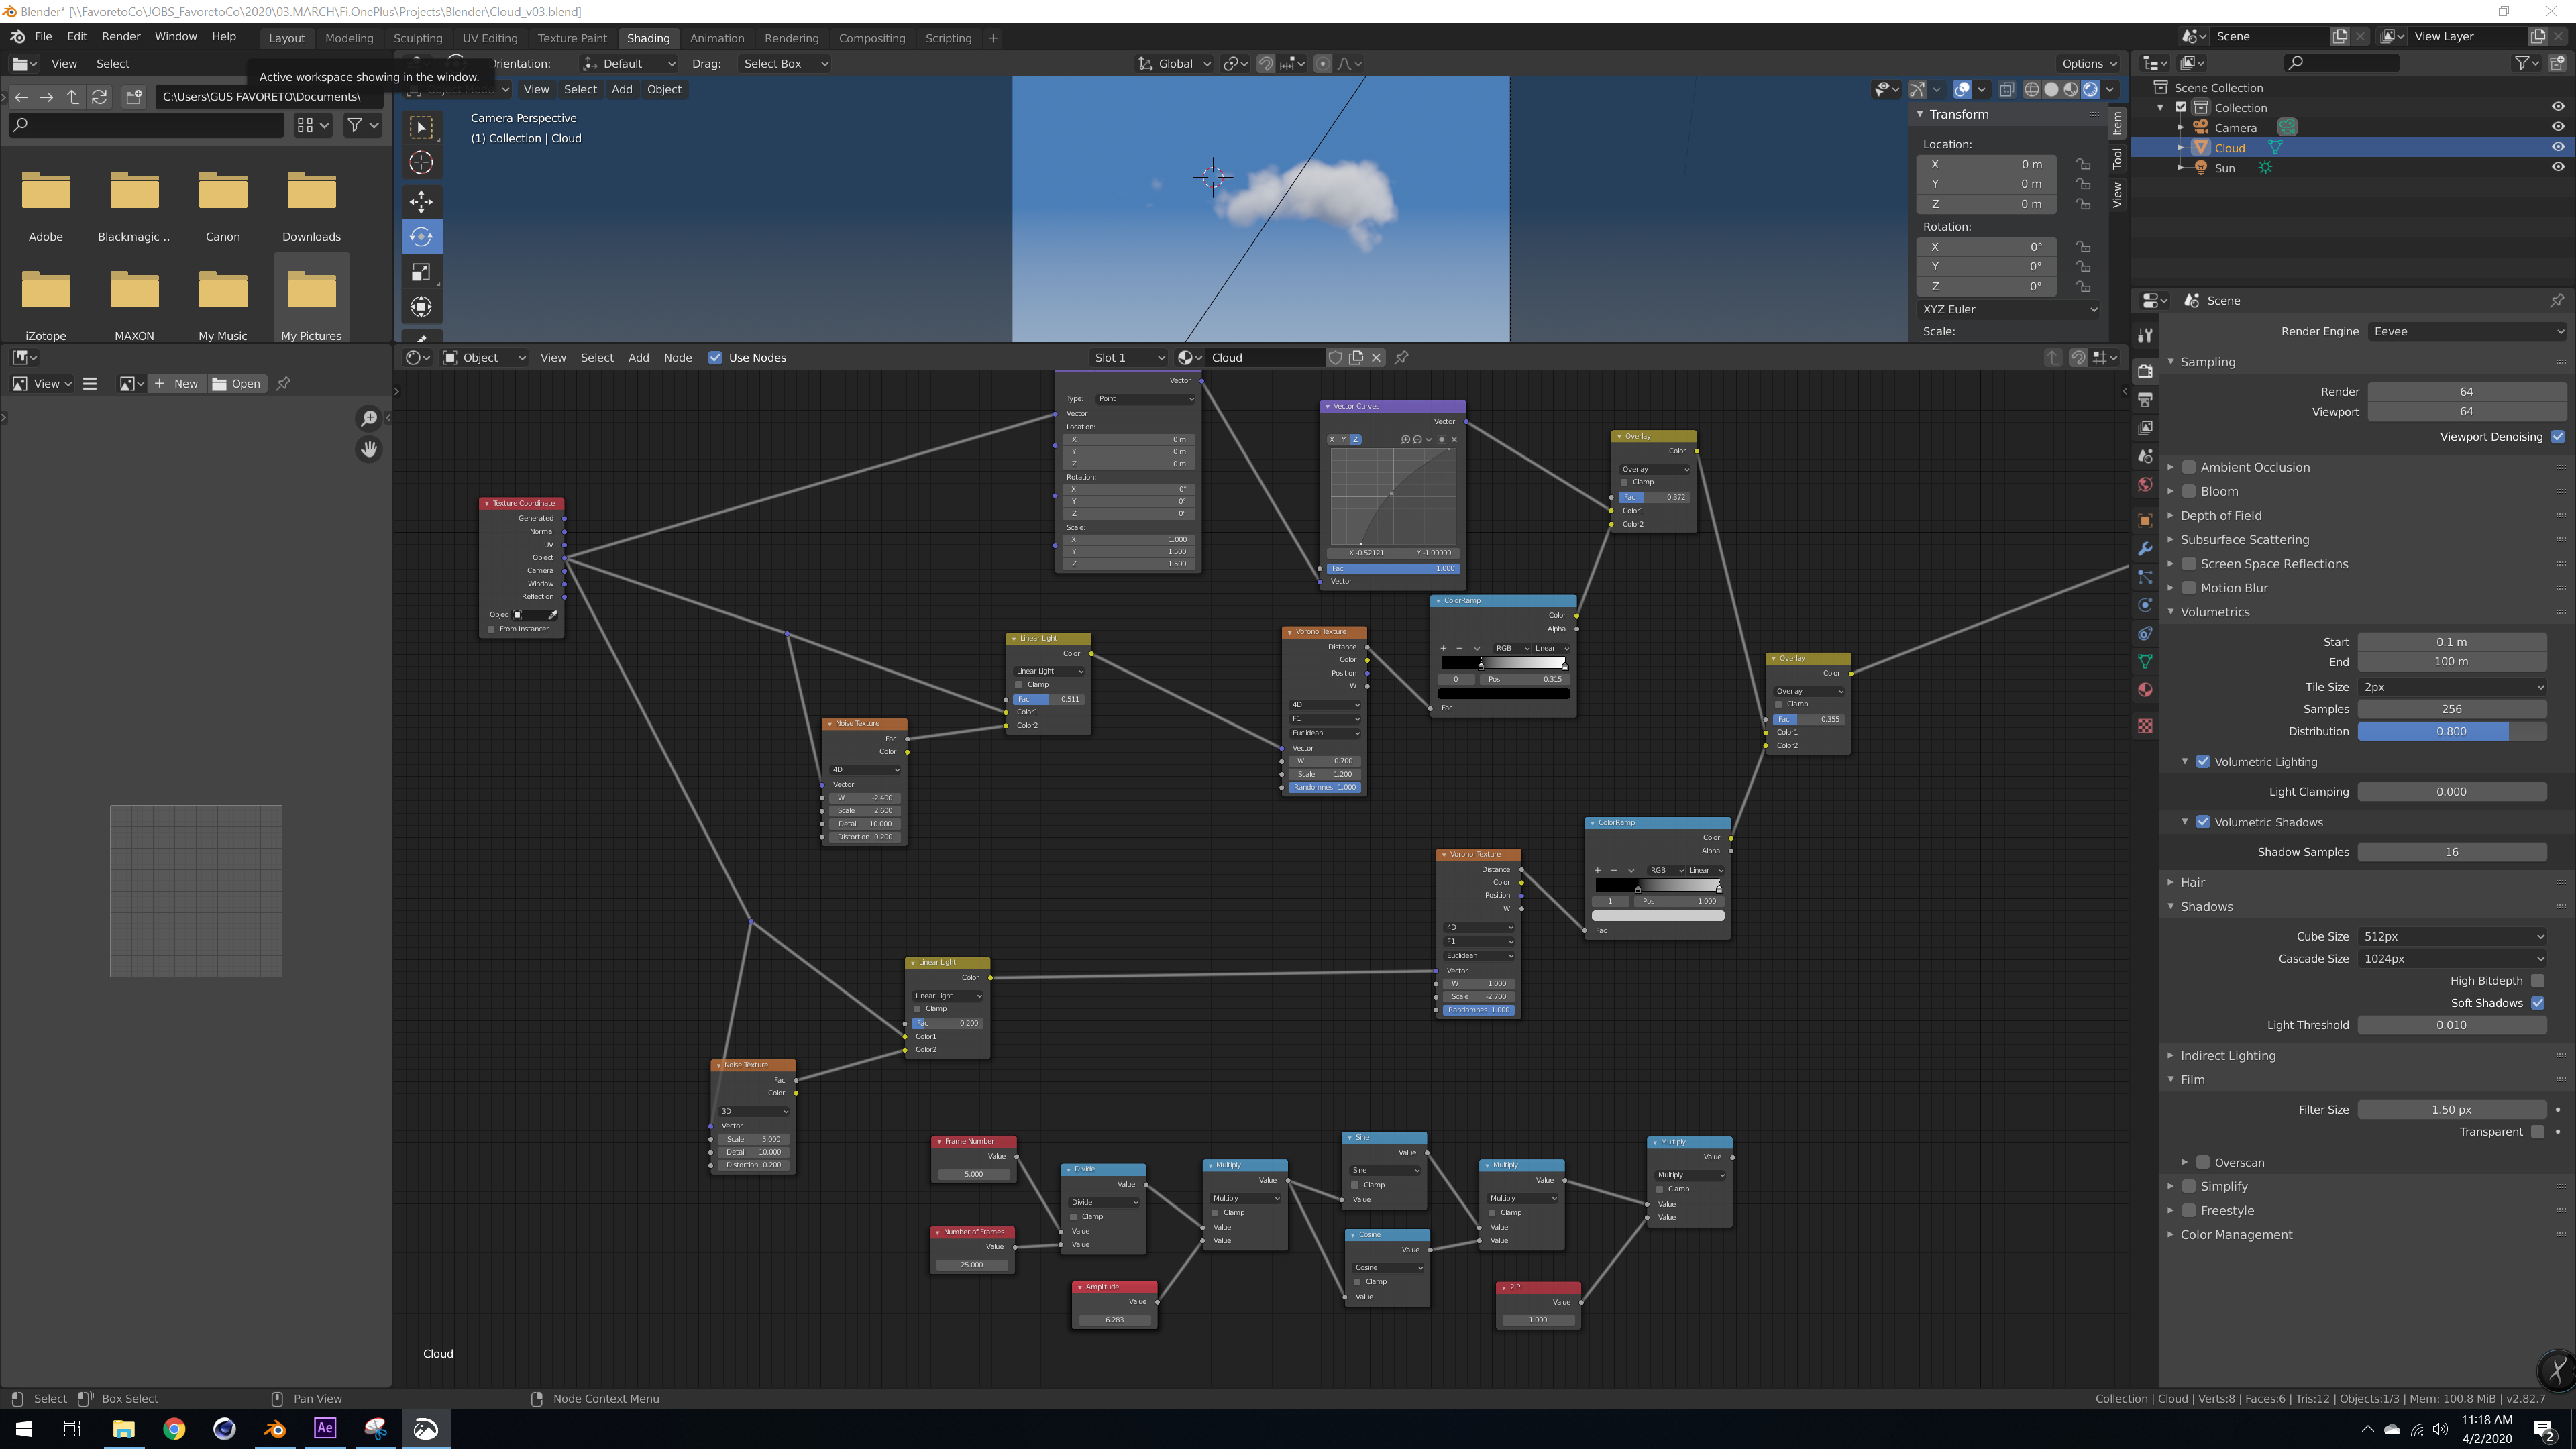Open the Render Engine dropdown

[x=2465, y=331]
